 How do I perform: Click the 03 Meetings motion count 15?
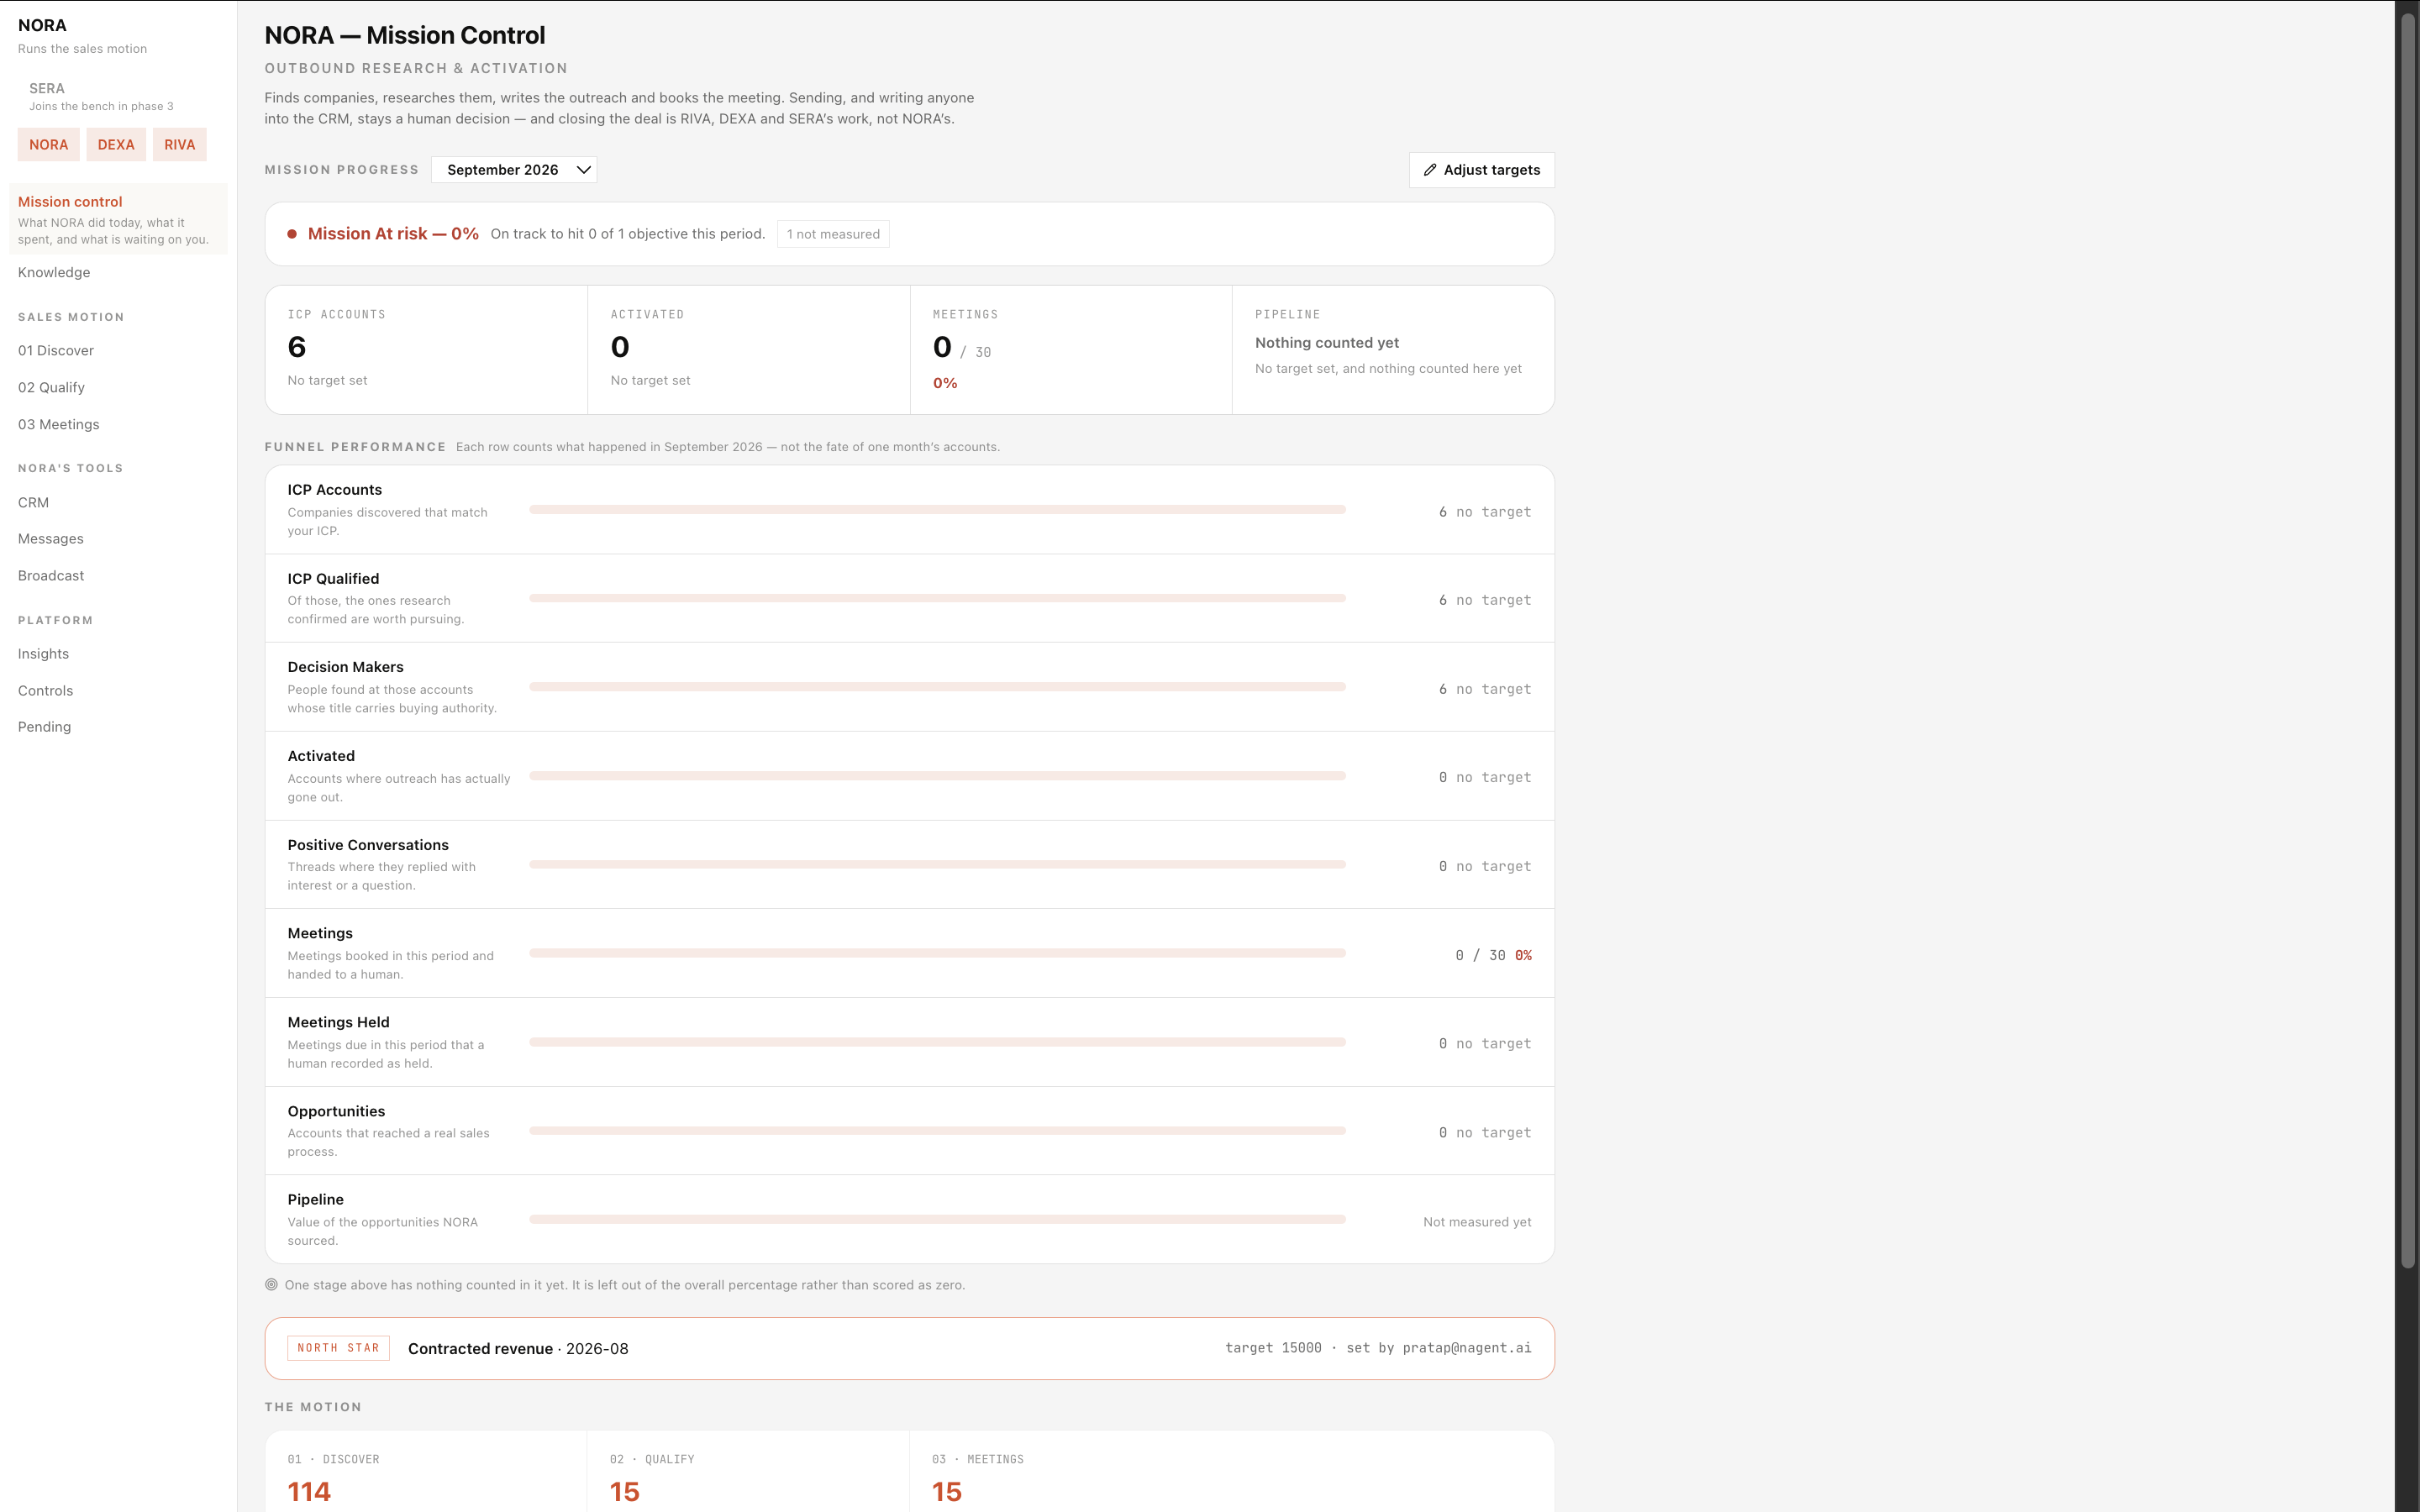click(x=947, y=1492)
